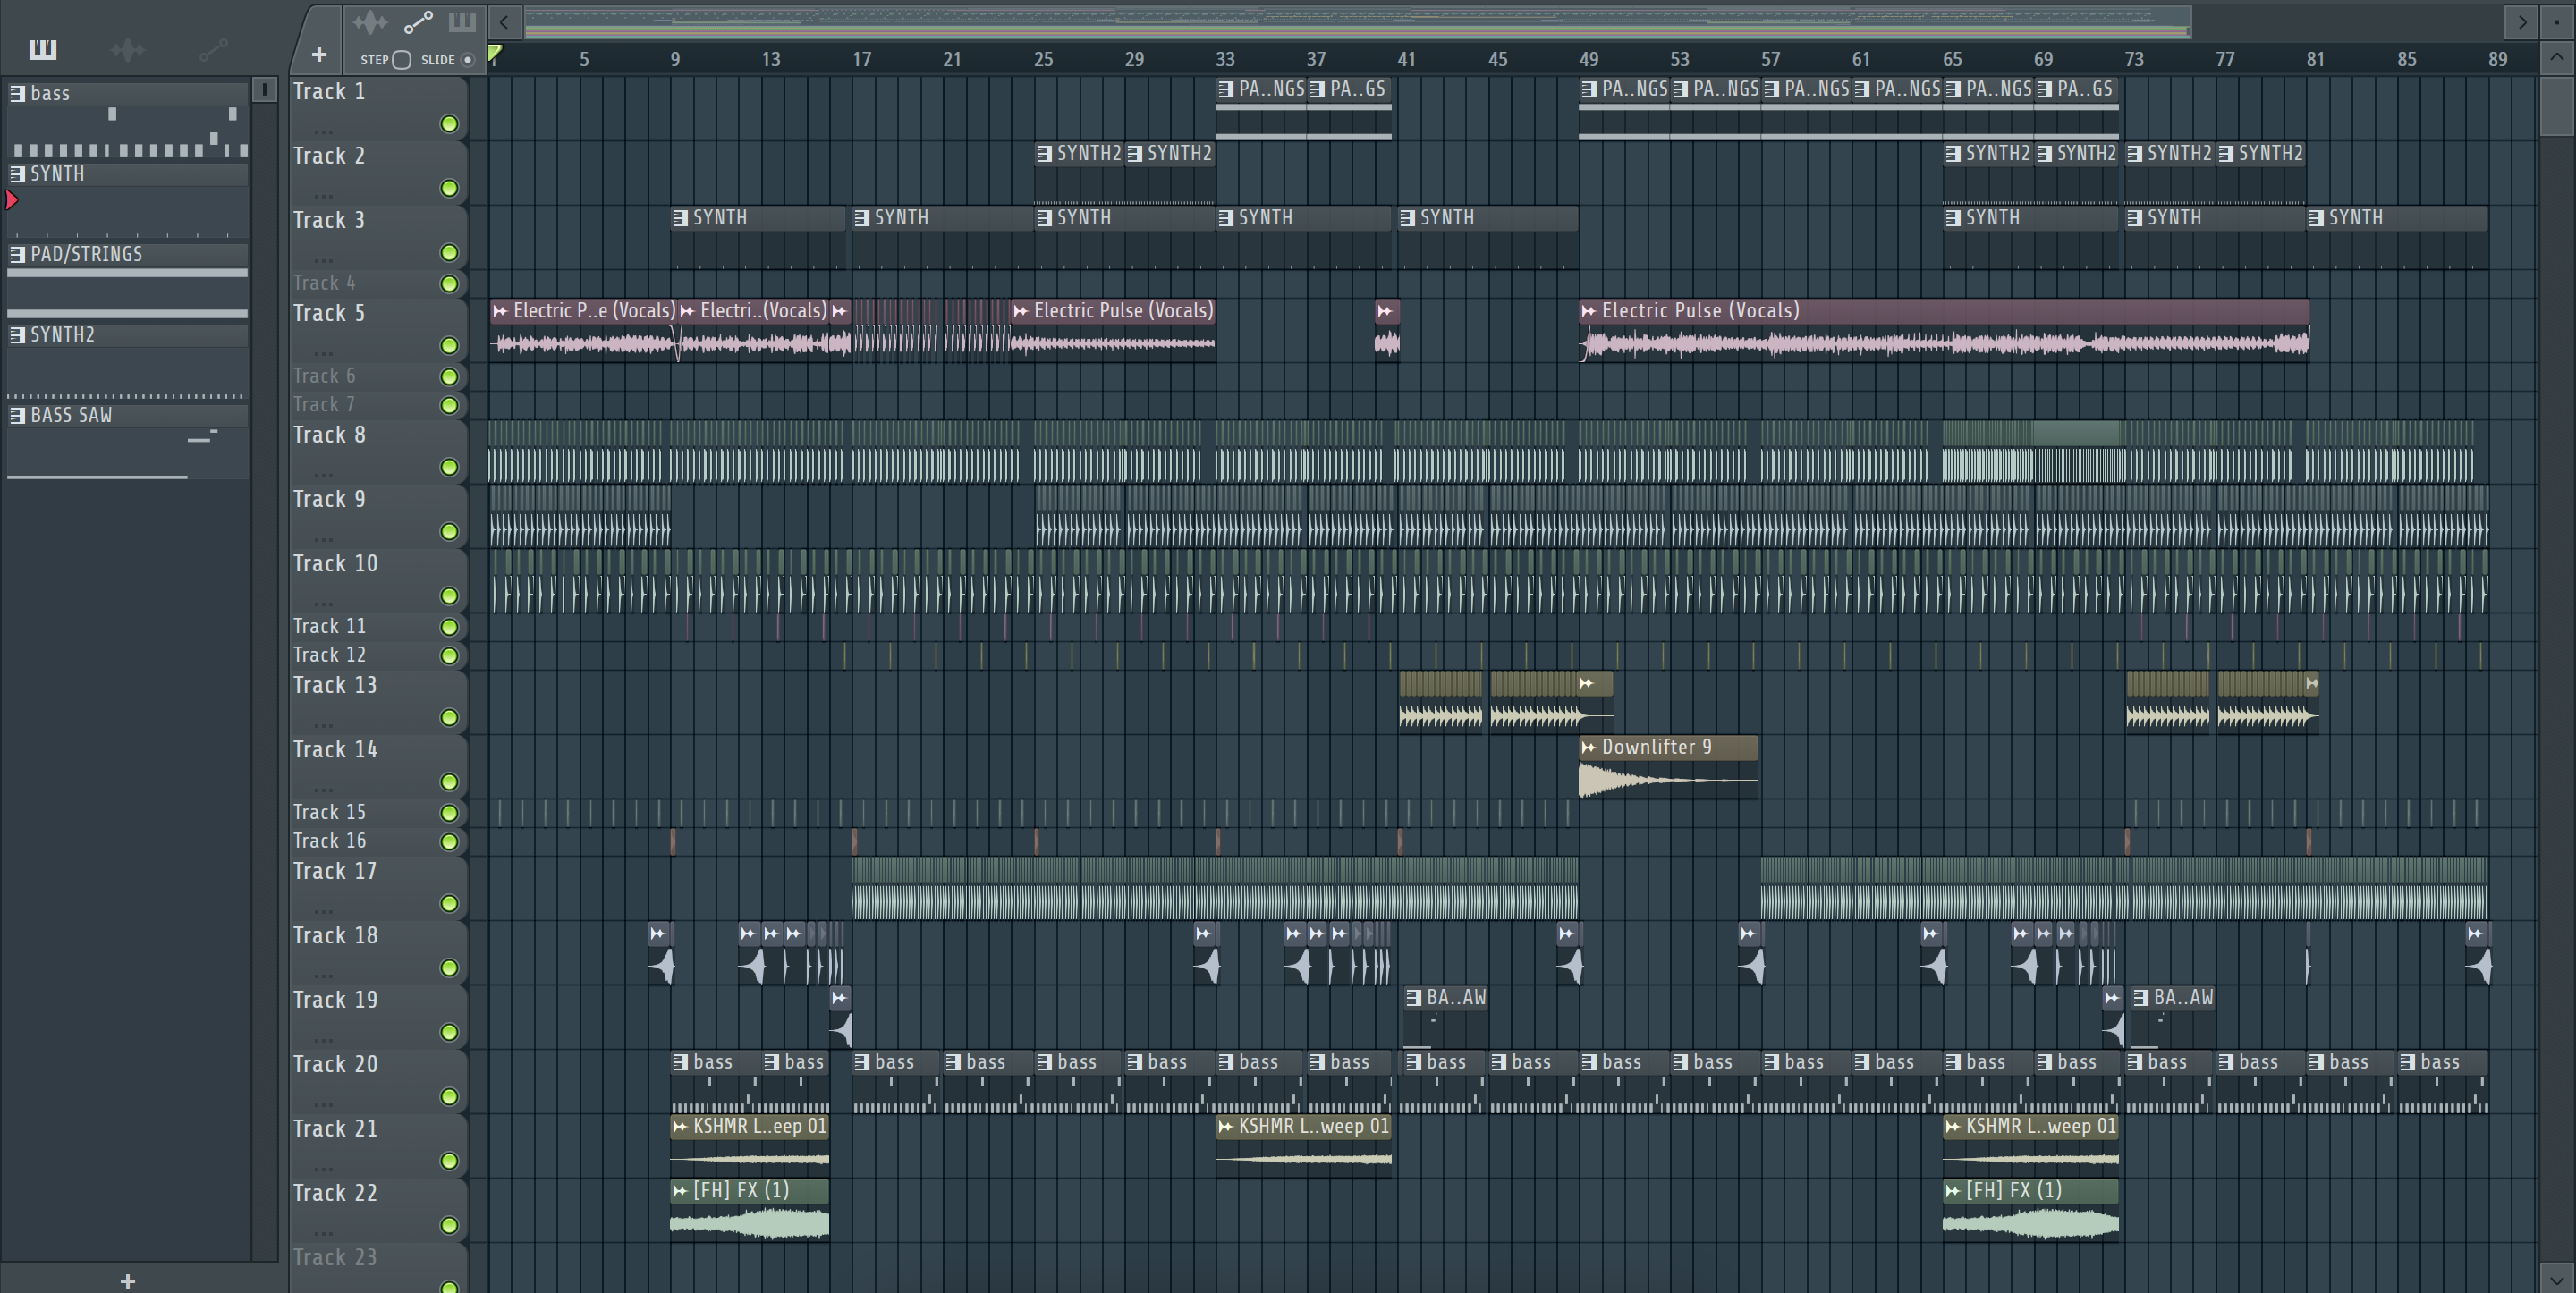Open Electric P..e (Vocals) clip menu at bar 1
This screenshot has height=1293, width=2576.
[x=500, y=311]
